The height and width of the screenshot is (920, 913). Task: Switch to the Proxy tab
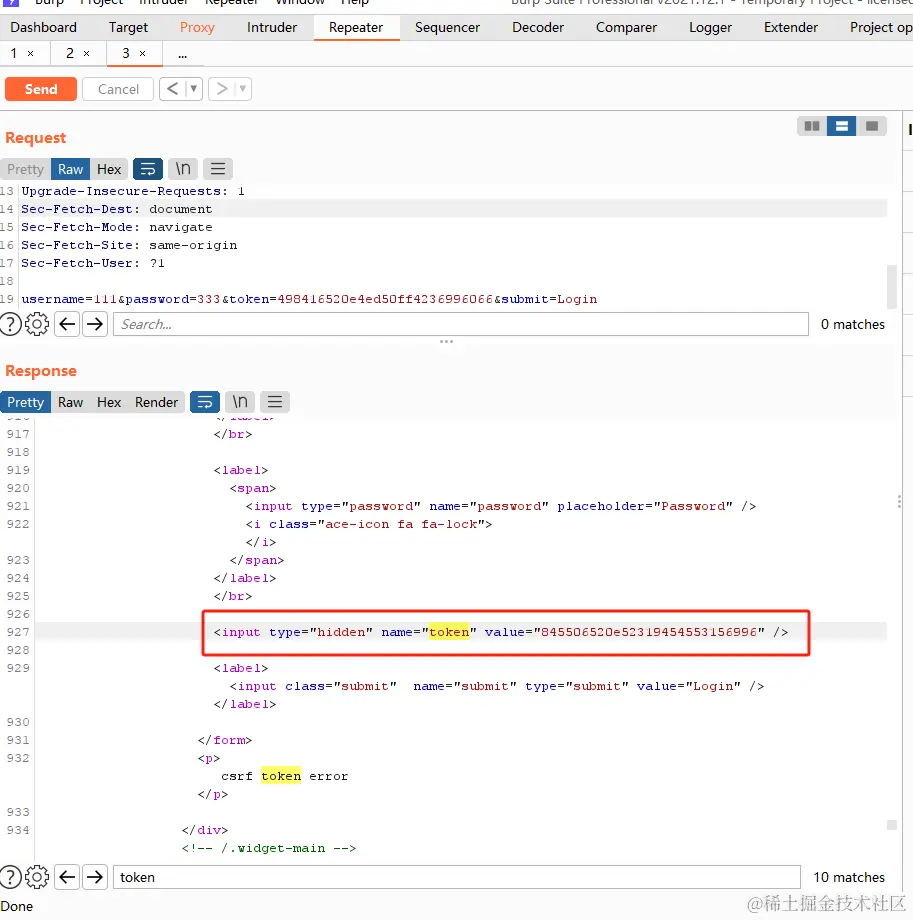click(197, 28)
